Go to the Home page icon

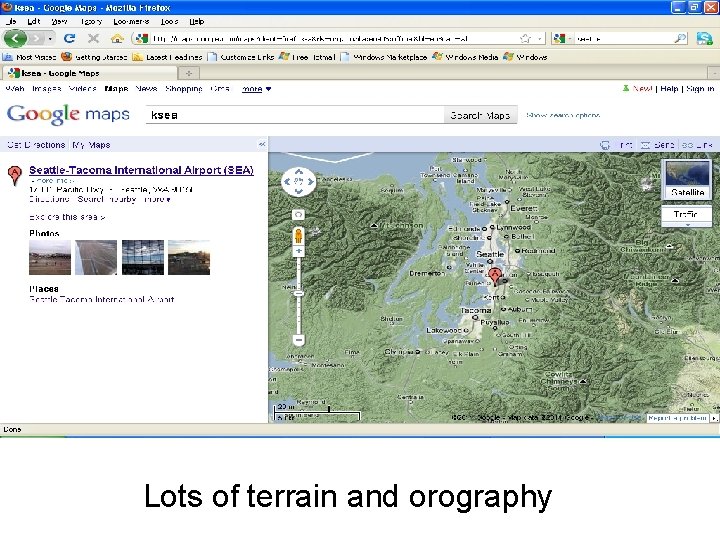coord(117,39)
